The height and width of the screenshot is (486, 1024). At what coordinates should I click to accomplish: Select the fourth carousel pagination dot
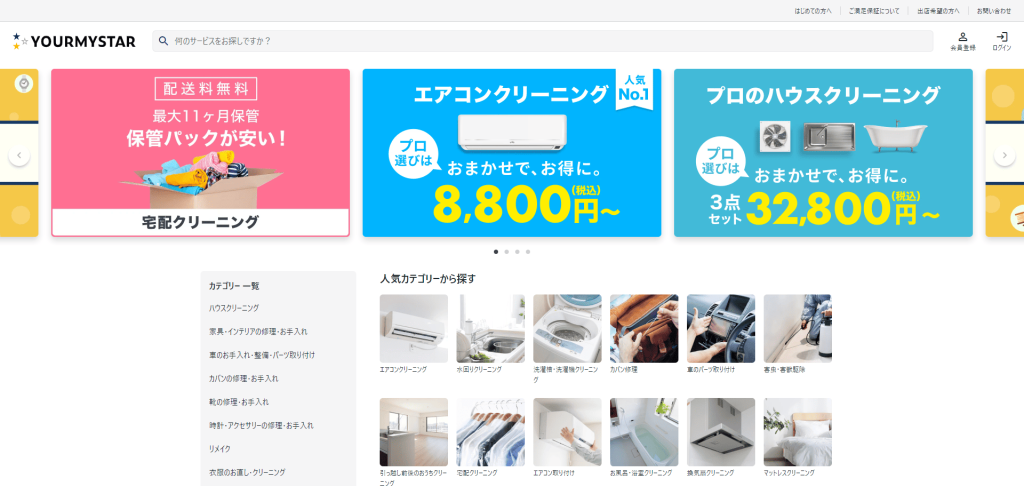(528, 251)
